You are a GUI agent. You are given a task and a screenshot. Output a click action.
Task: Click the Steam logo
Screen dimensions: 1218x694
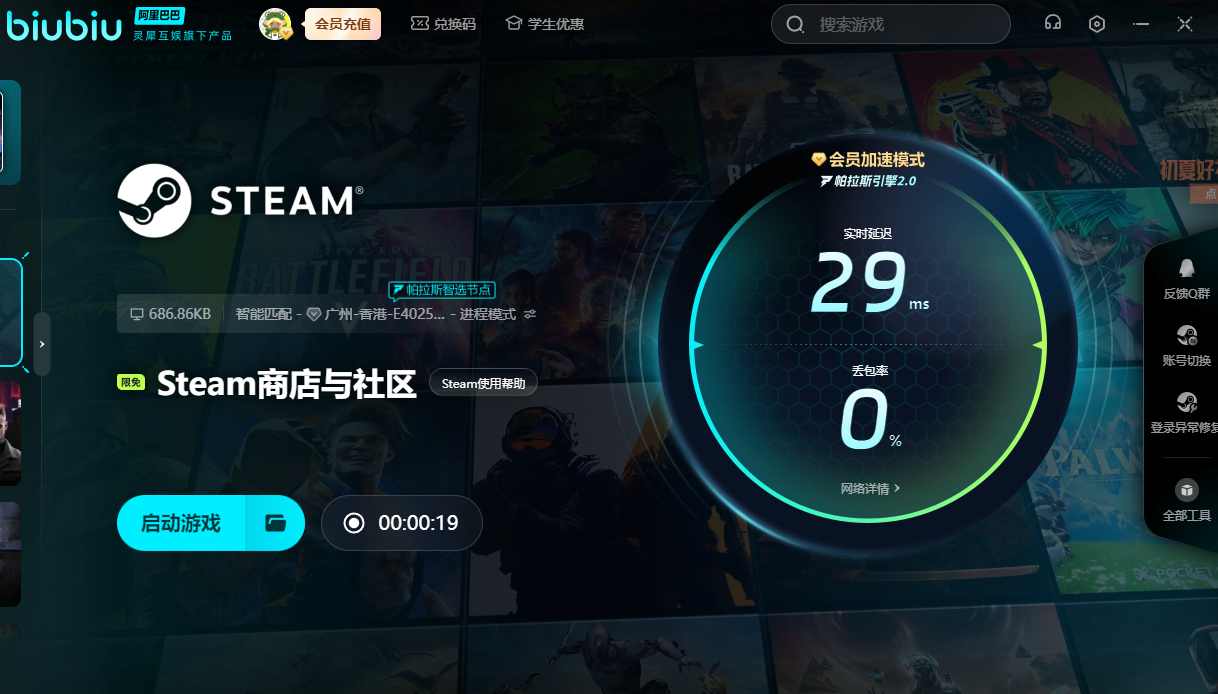coord(240,201)
